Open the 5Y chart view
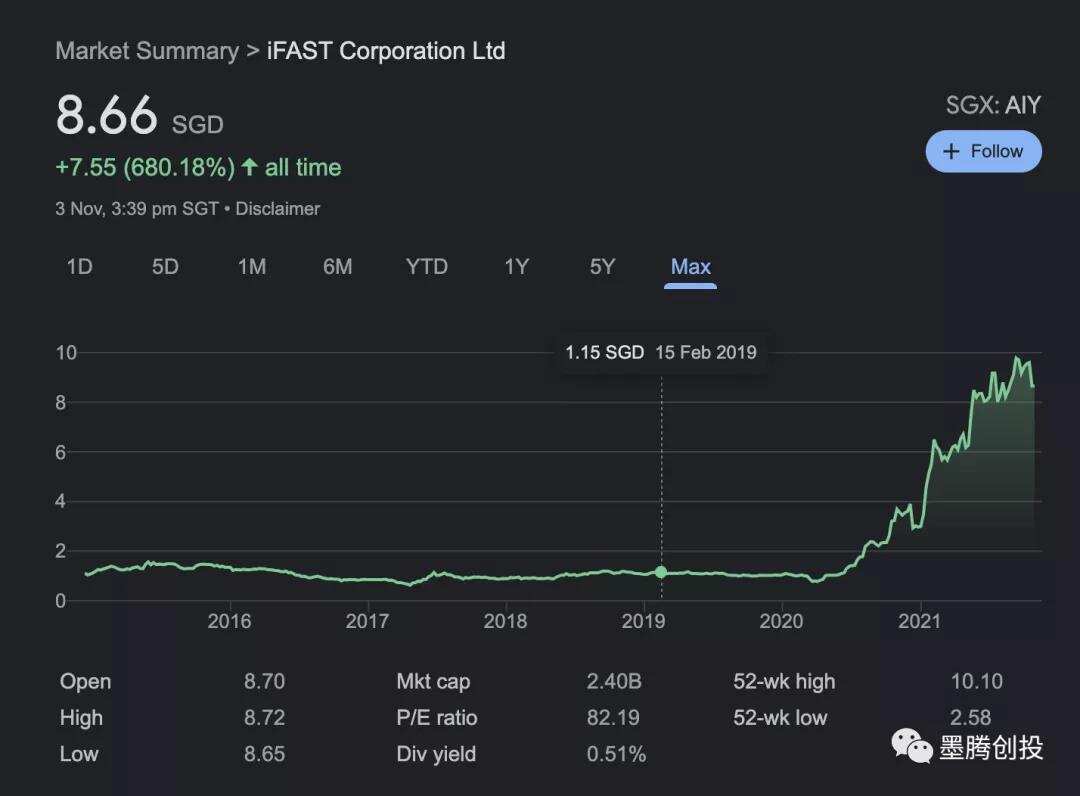This screenshot has height=796, width=1080. point(601,267)
